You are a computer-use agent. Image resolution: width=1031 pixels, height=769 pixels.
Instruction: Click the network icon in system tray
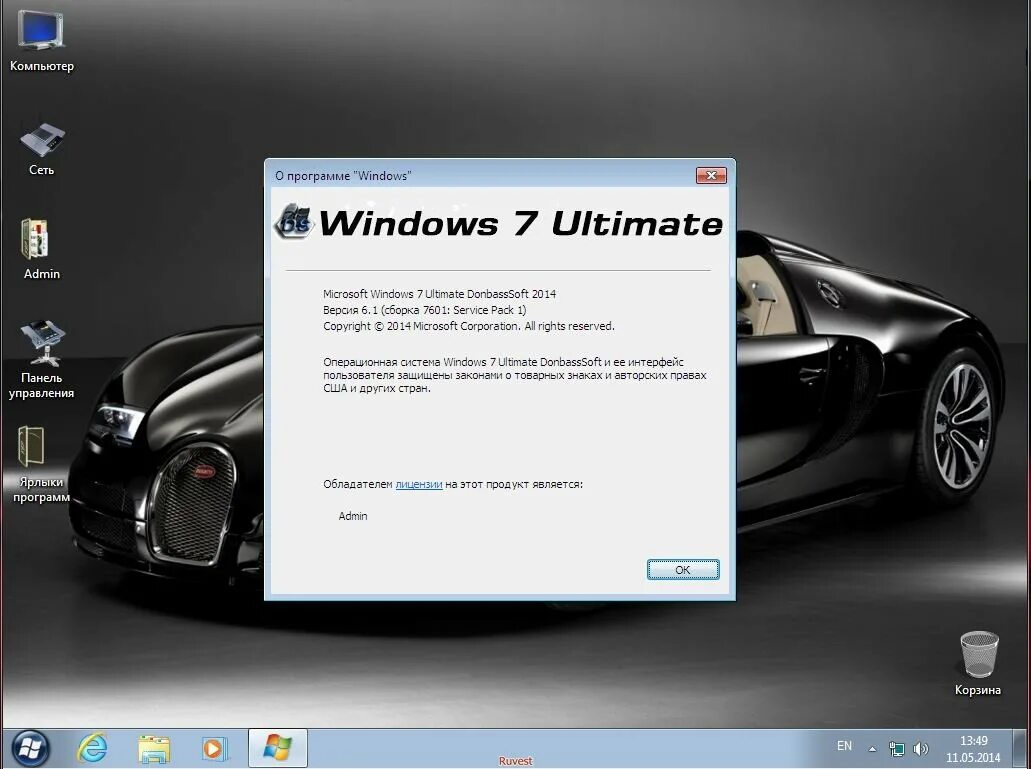point(896,748)
